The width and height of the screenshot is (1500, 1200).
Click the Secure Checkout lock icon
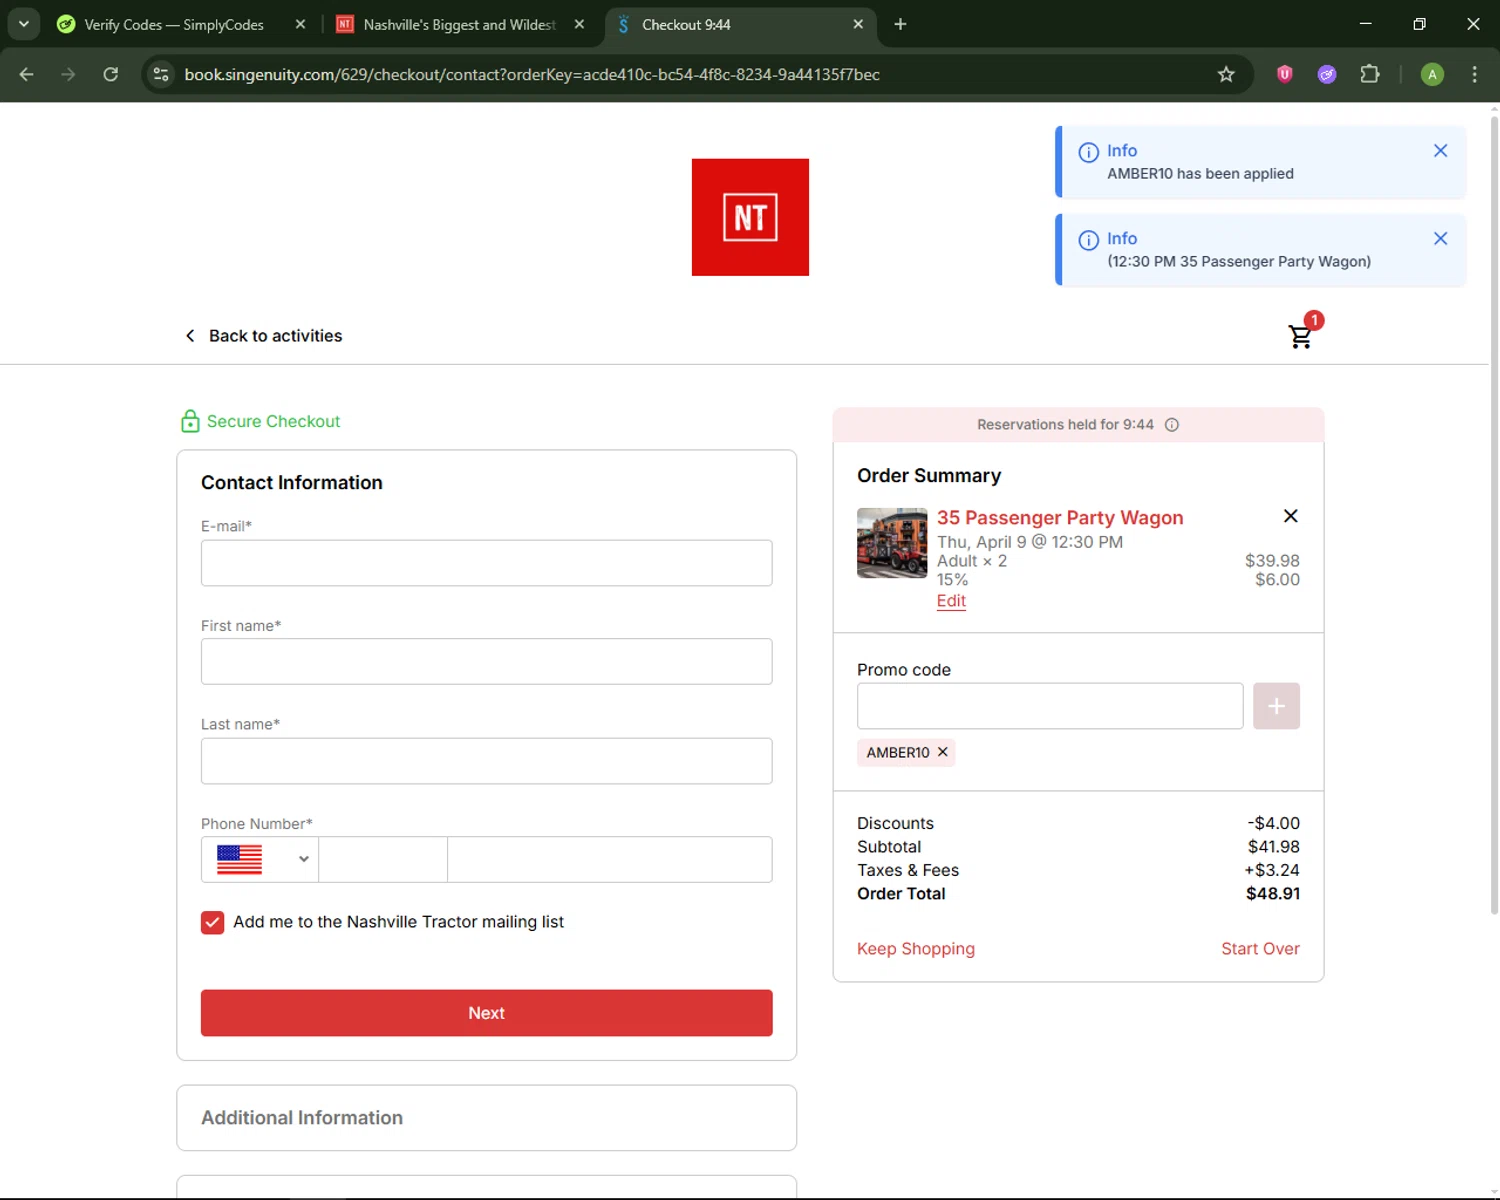(190, 421)
